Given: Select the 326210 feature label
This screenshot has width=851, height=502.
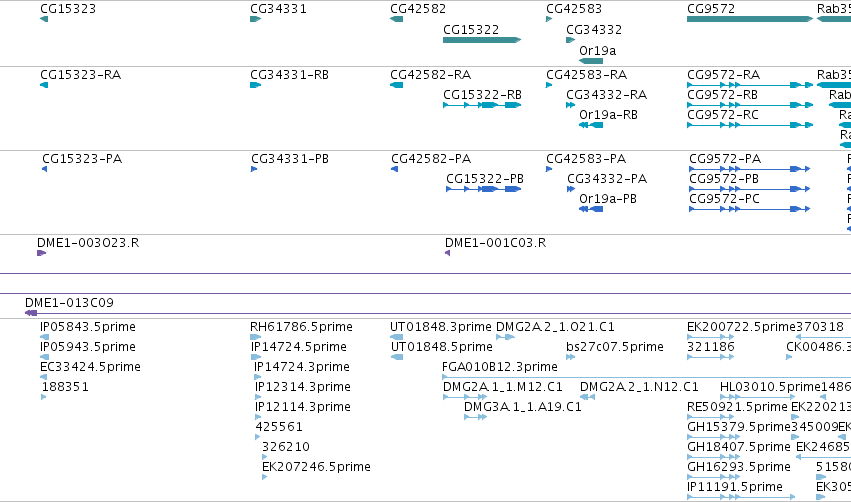Looking at the screenshot, I should click(286, 447).
